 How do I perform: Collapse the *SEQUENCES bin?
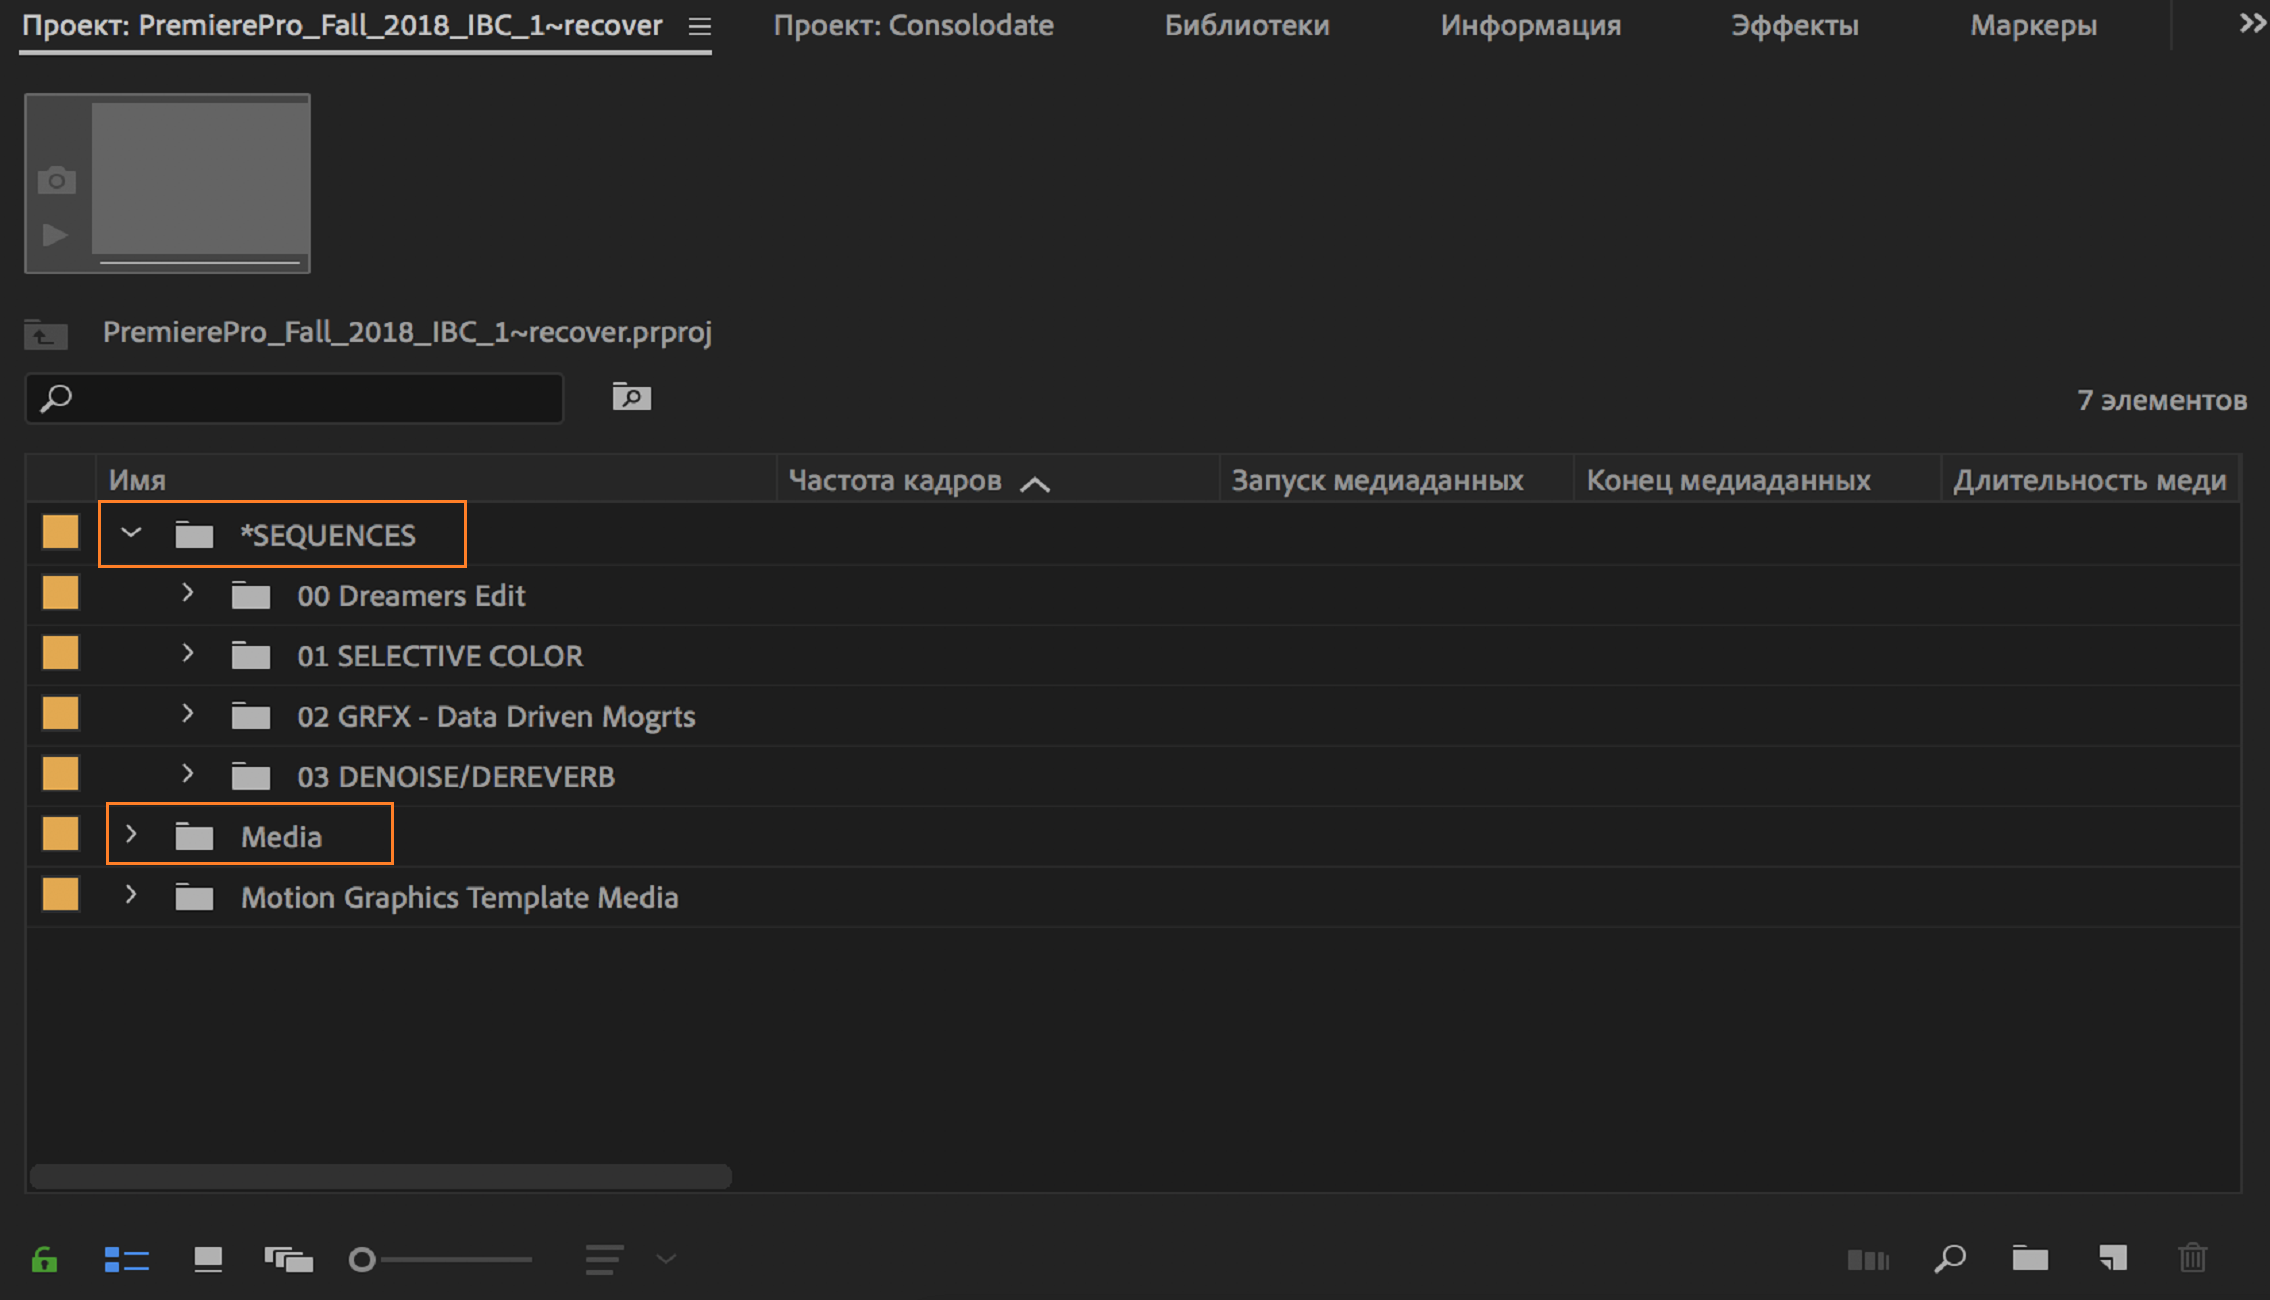131,533
